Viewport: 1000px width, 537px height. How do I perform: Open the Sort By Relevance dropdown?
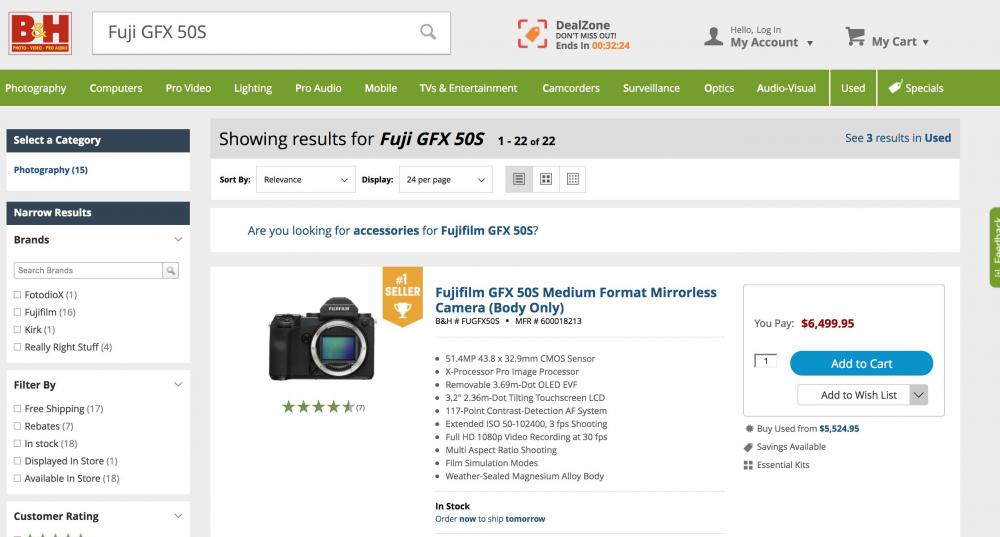(305, 180)
